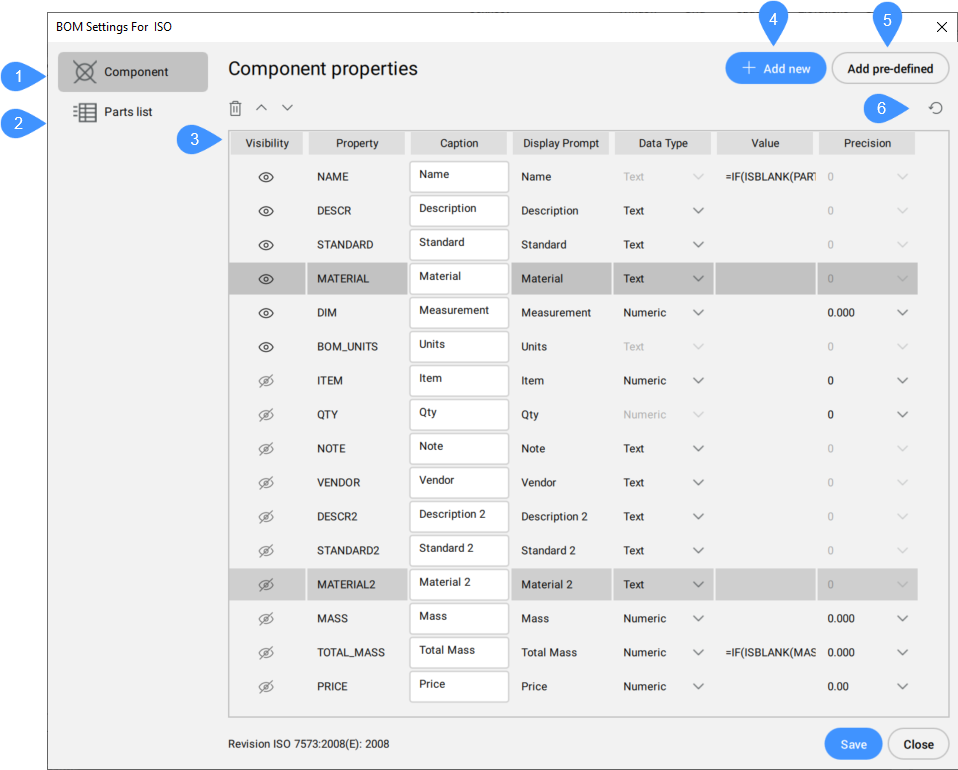
Task: Toggle visibility of the NAME property
Action: tap(266, 177)
